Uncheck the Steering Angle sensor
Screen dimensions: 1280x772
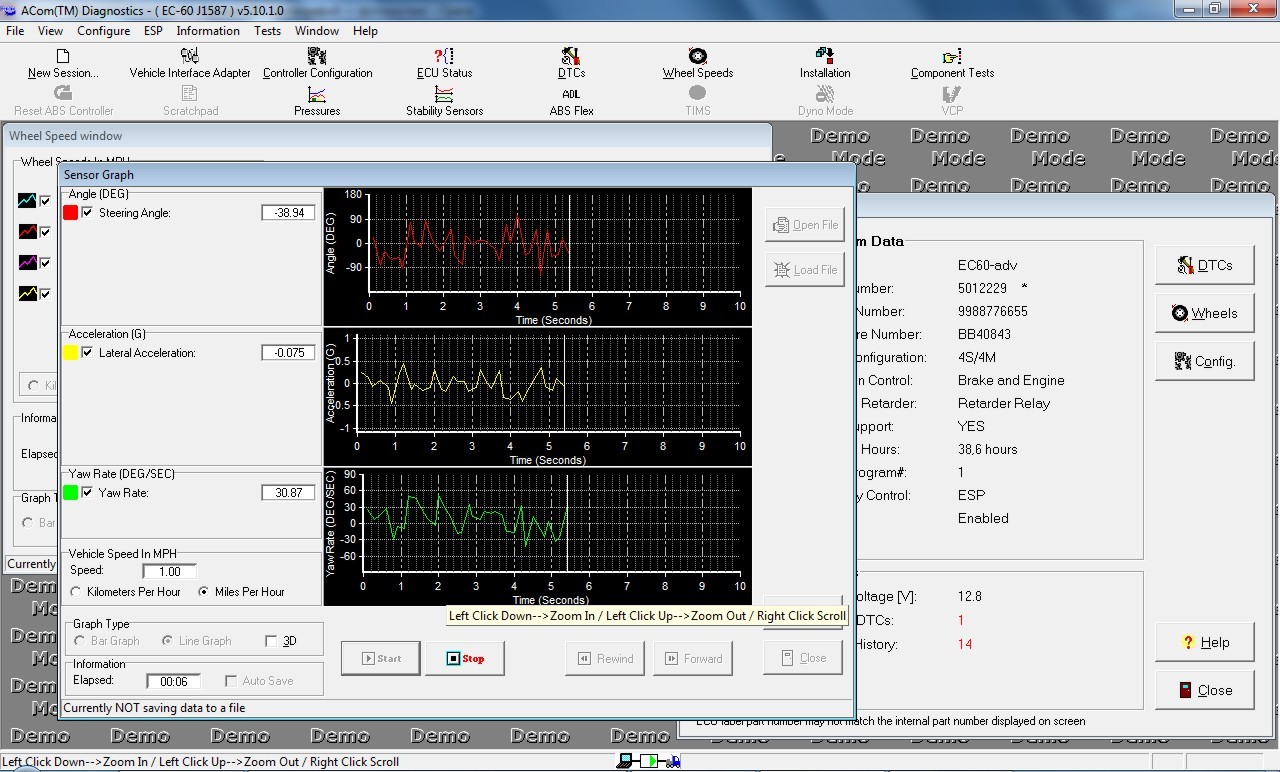pyautogui.click(x=86, y=212)
